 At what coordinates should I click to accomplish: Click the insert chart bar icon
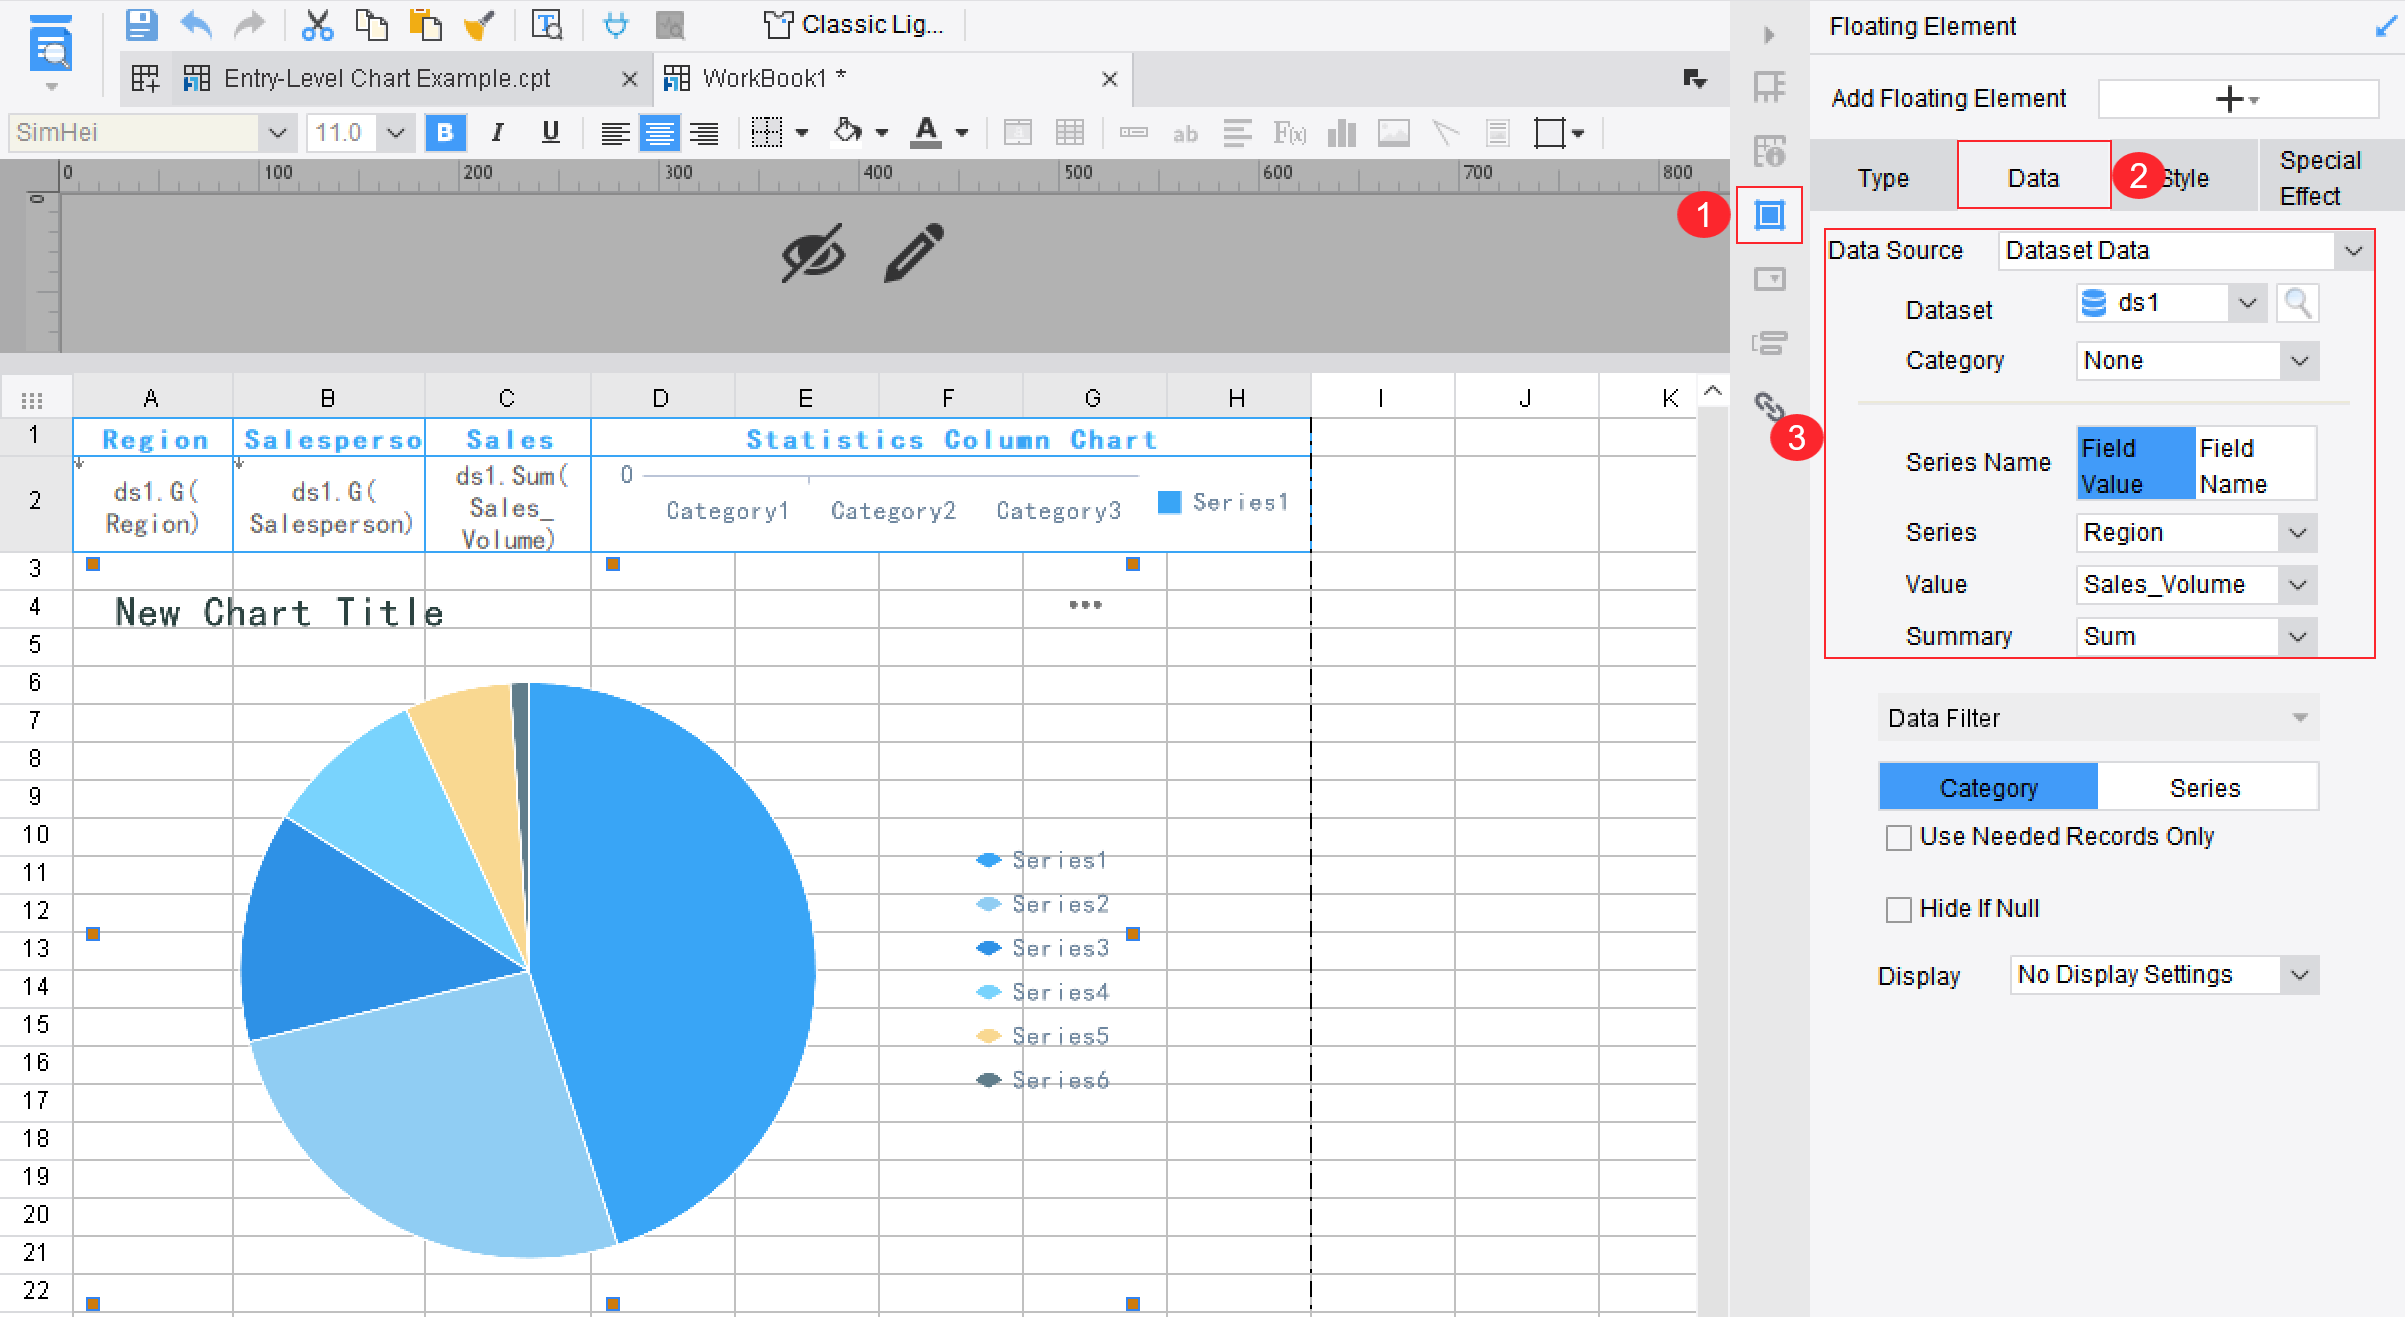(1341, 132)
